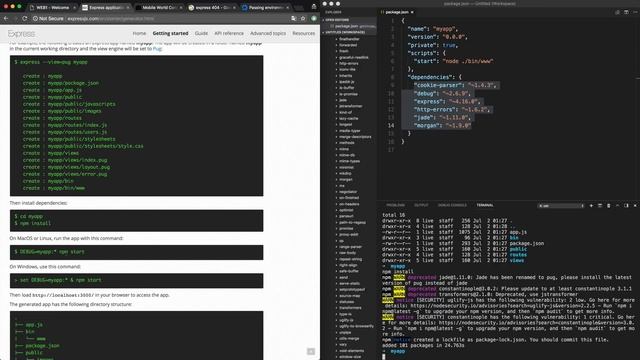Viewport: 640px width, 360px height.
Task: Open the translate icon in address bar
Action: pyautogui.click(x=293, y=18)
